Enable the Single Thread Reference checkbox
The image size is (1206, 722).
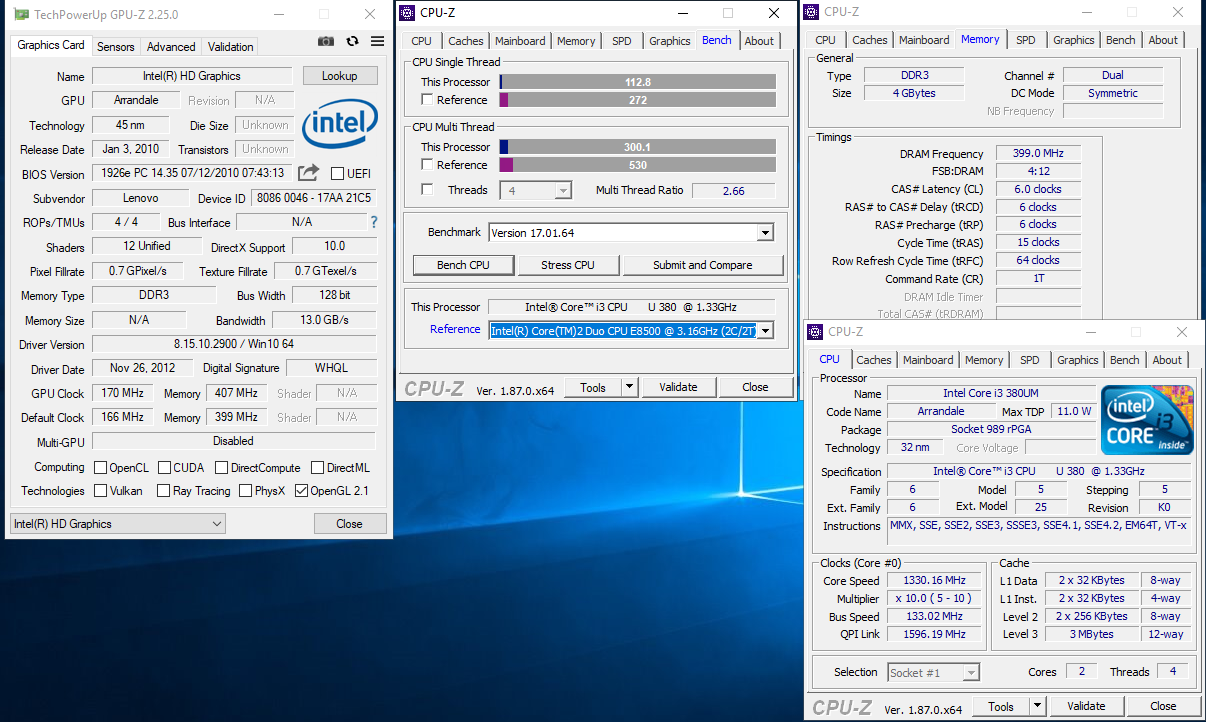point(427,100)
